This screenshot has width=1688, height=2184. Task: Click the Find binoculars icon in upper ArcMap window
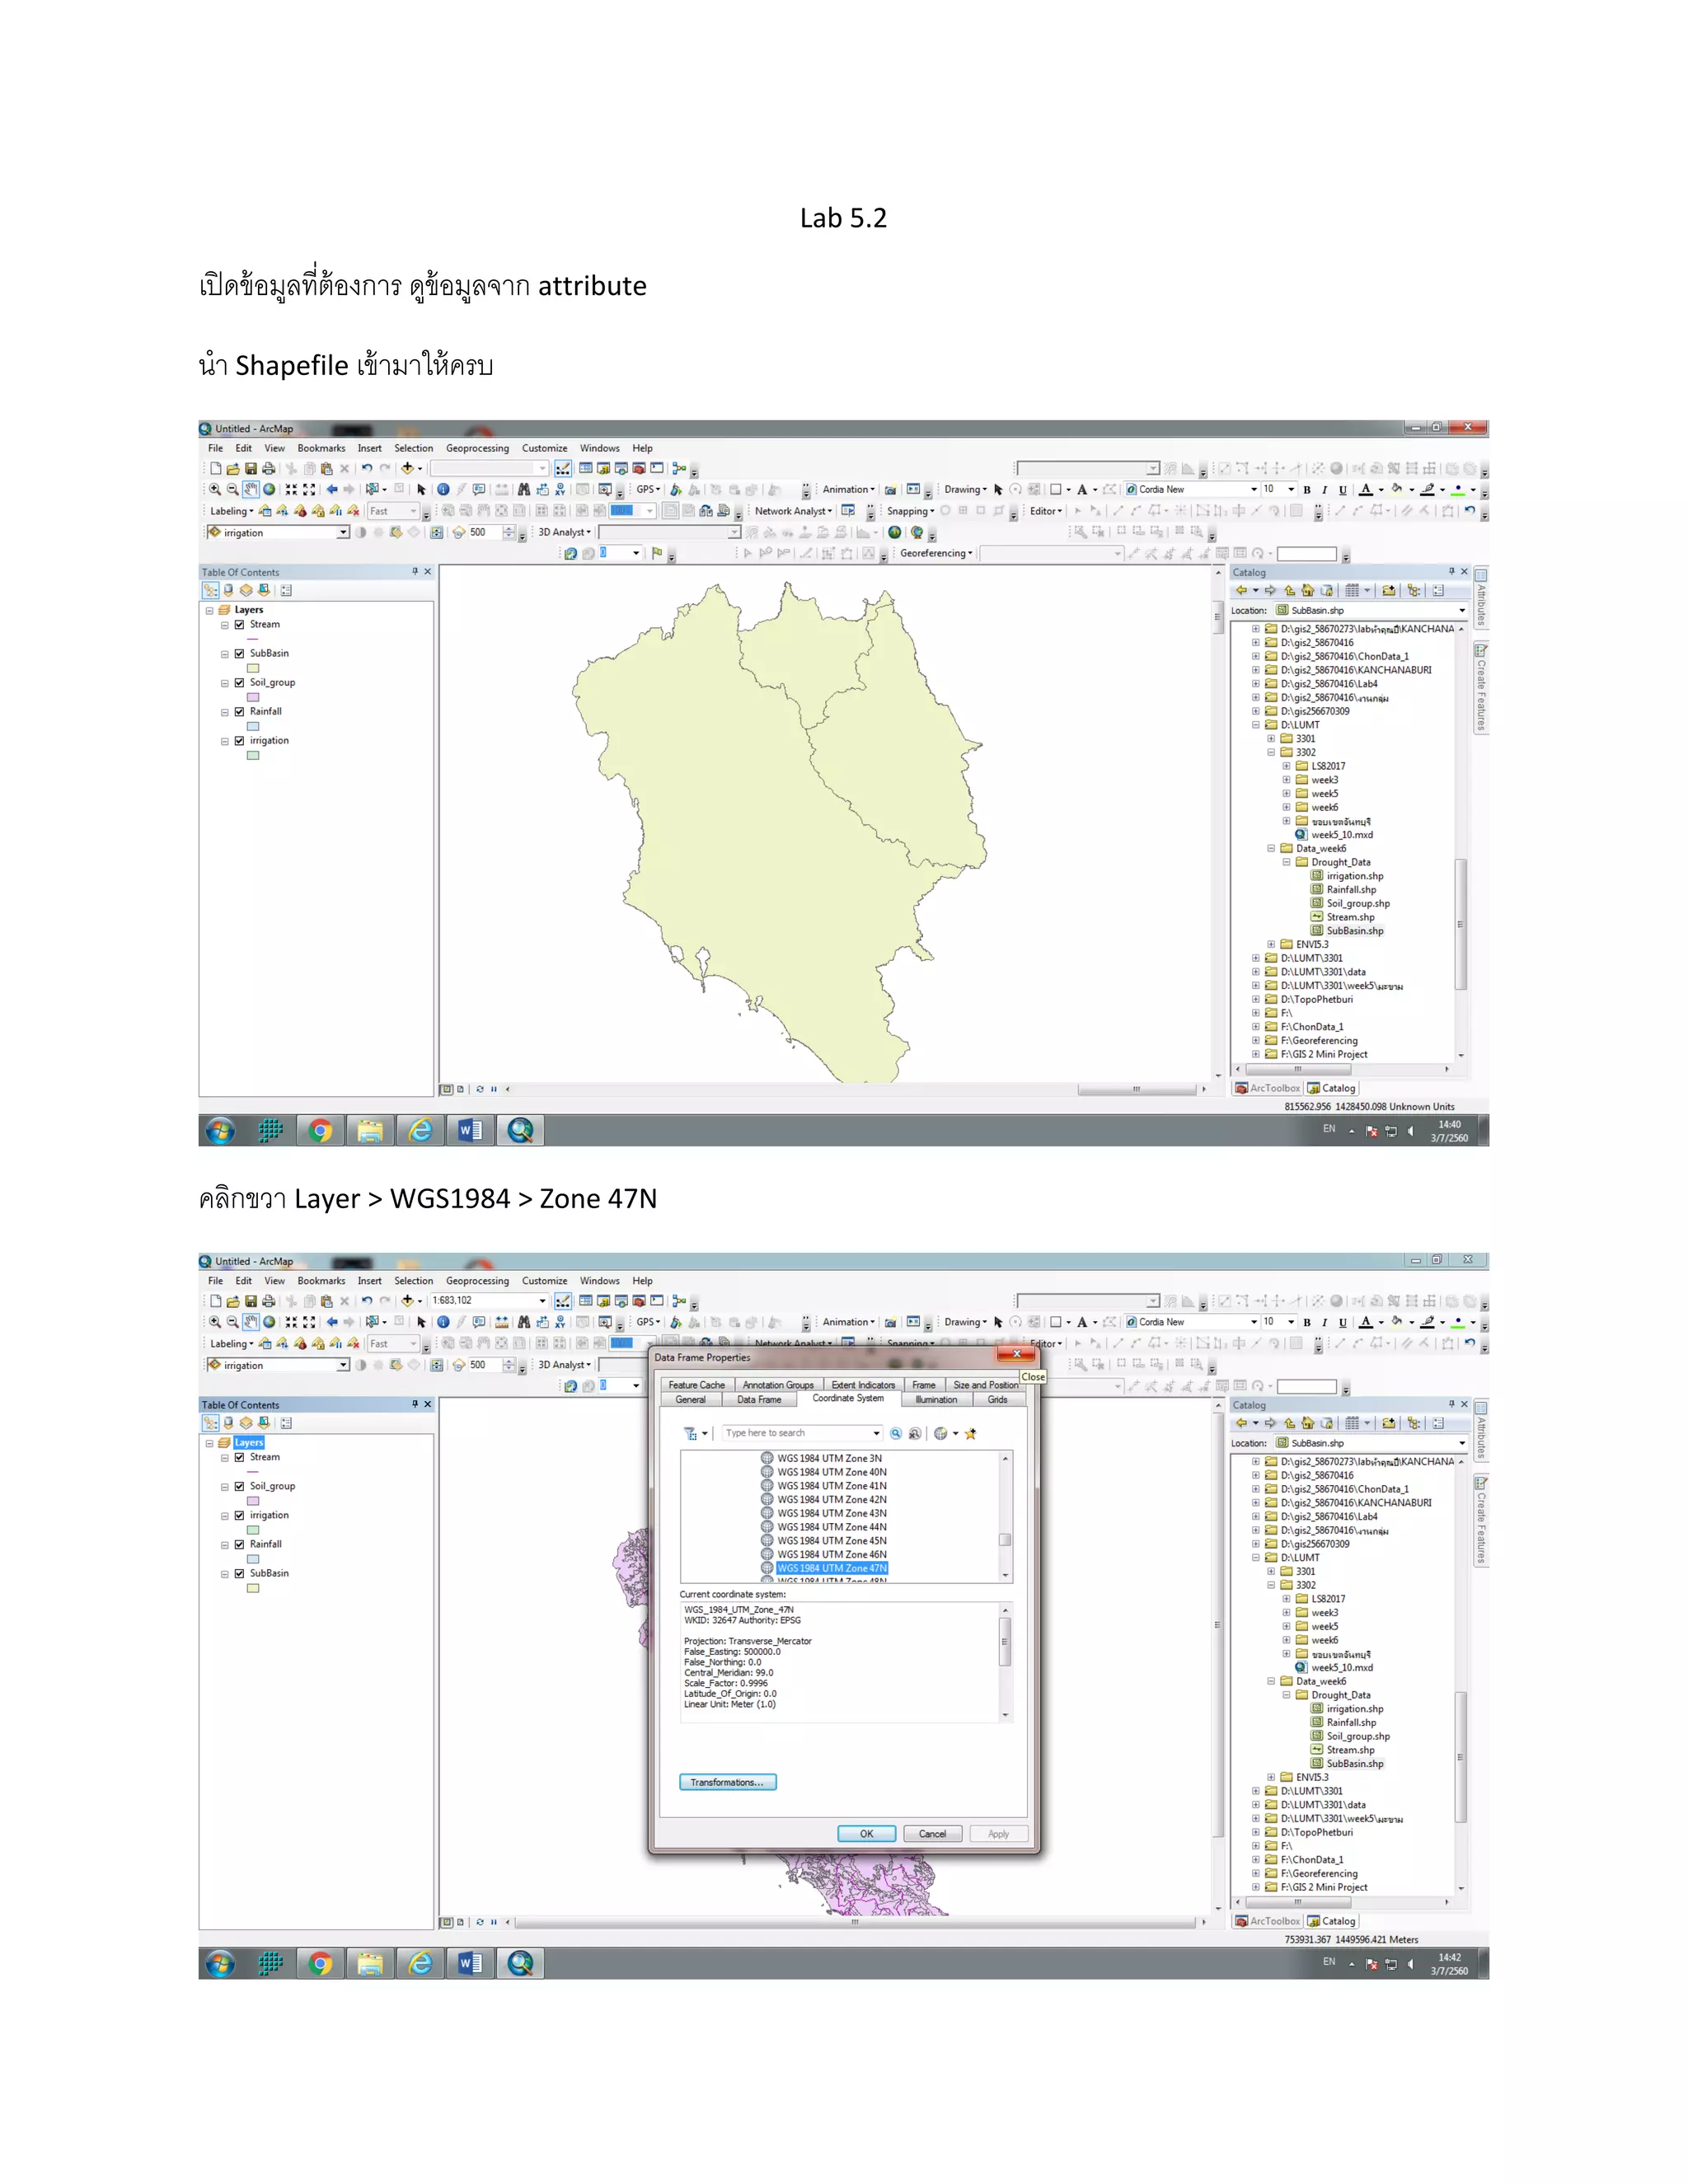click(x=523, y=490)
